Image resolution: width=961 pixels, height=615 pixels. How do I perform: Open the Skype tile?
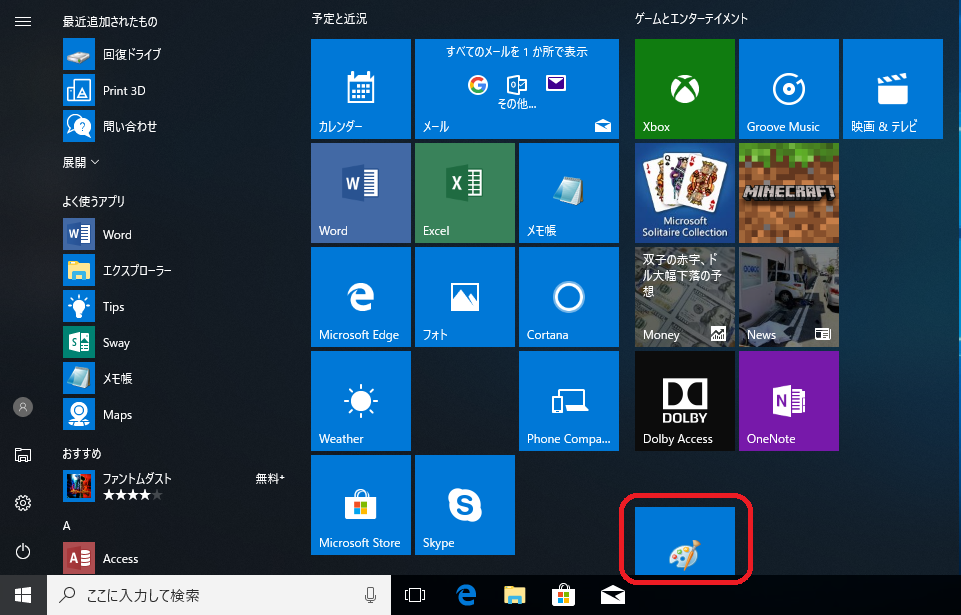click(465, 505)
